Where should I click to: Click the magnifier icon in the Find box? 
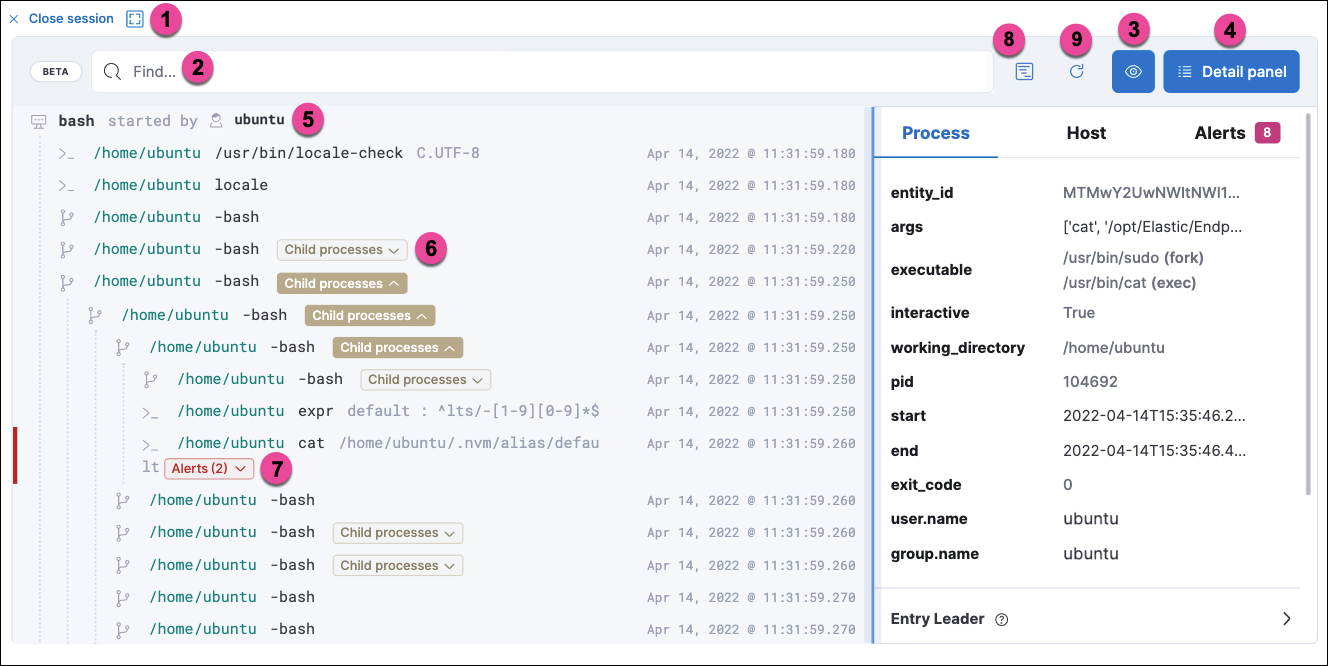pos(113,72)
